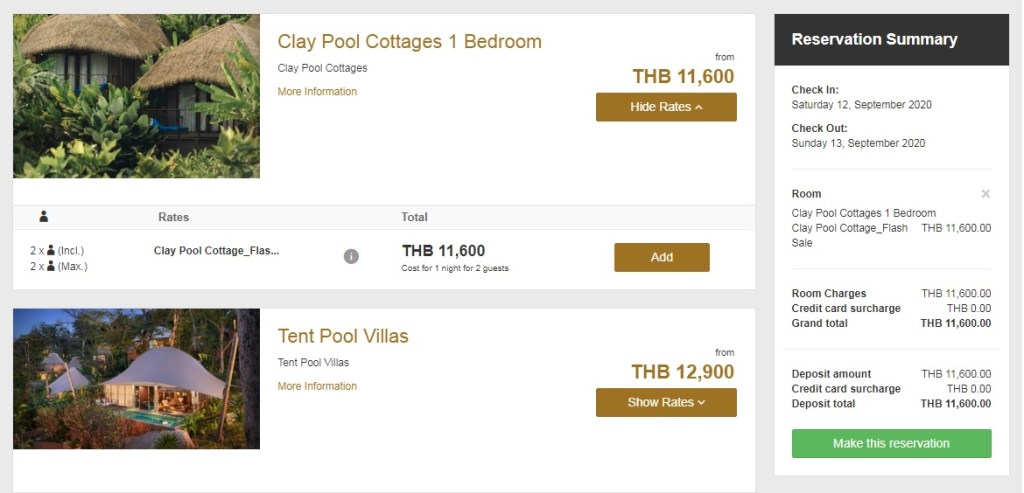Viewport: 1024px width, 493px height.
Task: Select the Clay Pool Cottages 1 Bedroom title
Action: pyautogui.click(x=409, y=42)
